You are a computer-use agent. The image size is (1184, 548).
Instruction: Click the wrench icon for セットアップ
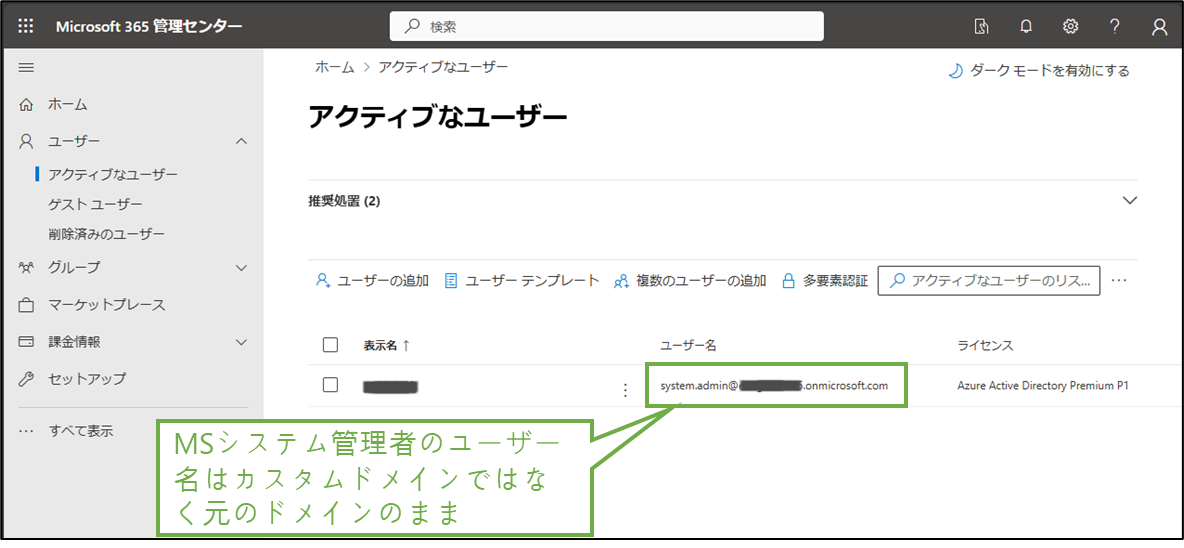[26, 379]
